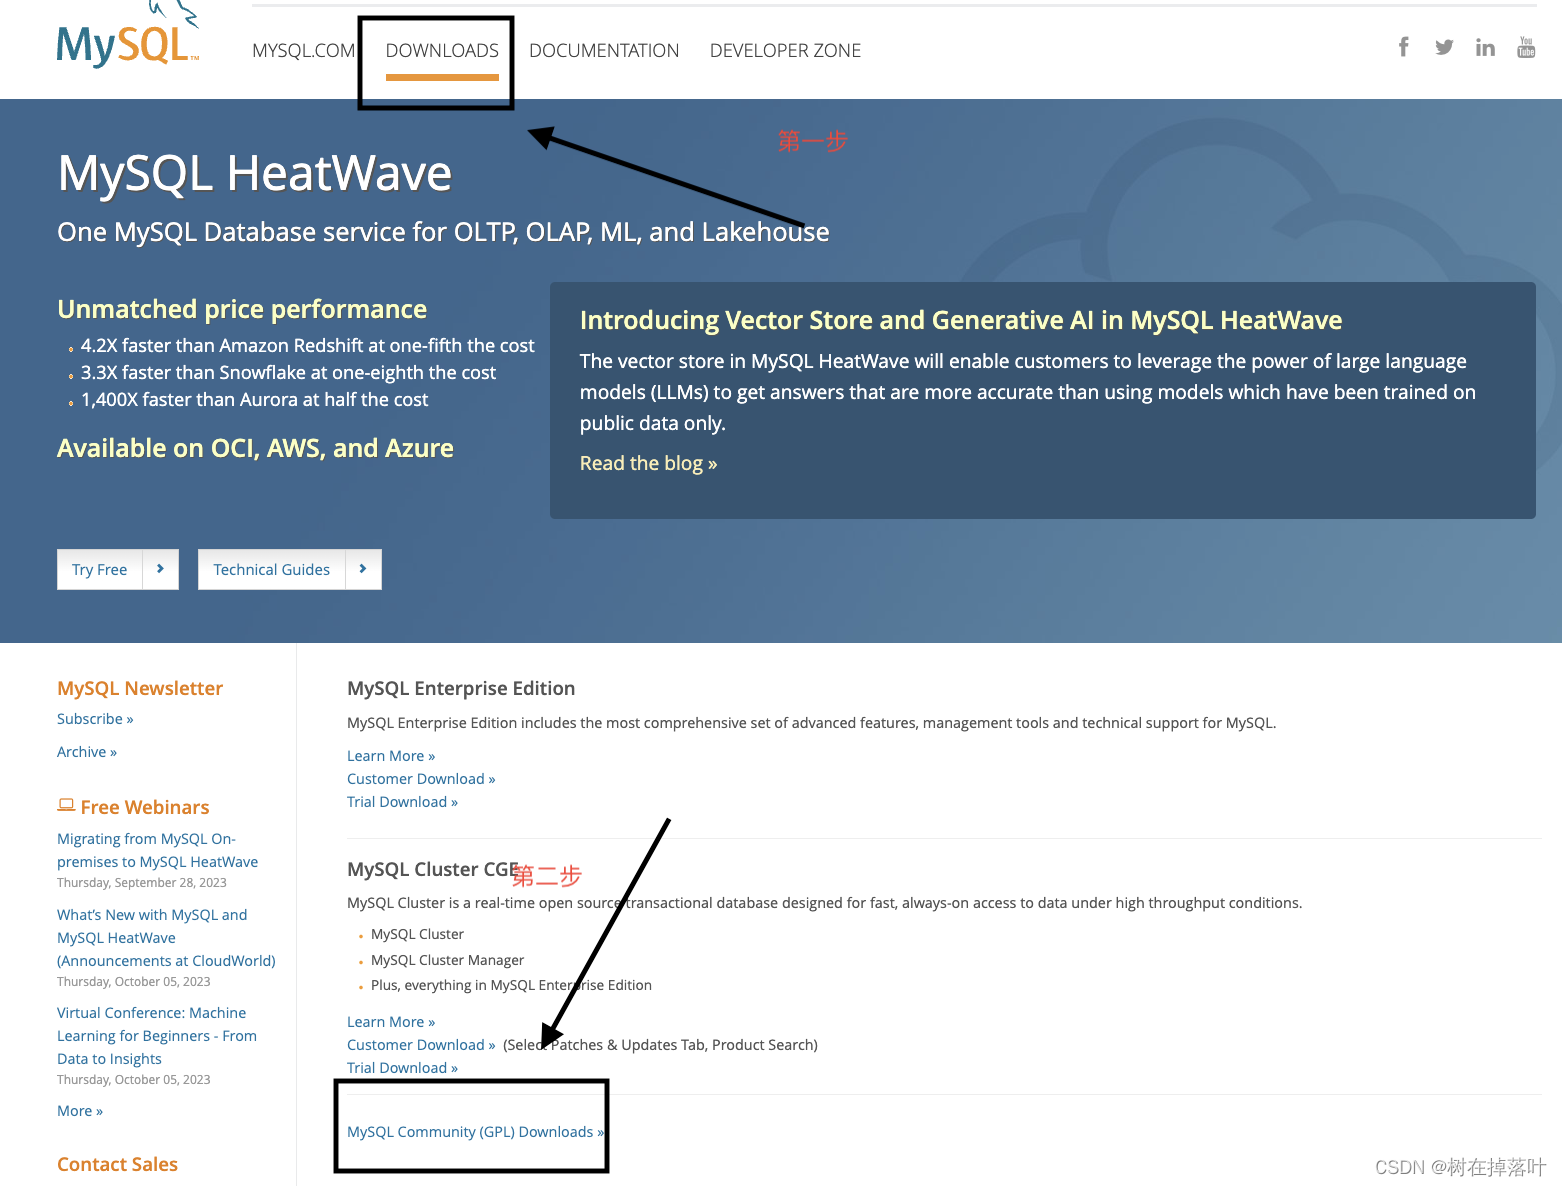The height and width of the screenshot is (1186, 1562).
Task: Open the DOCUMENTATION nav item
Action: (604, 50)
